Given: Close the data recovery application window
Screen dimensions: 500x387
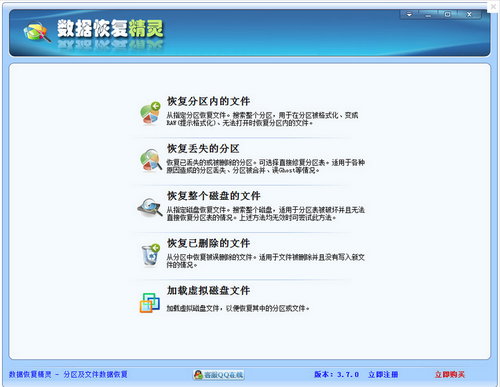Looking at the screenshot, I should (x=469, y=14).
